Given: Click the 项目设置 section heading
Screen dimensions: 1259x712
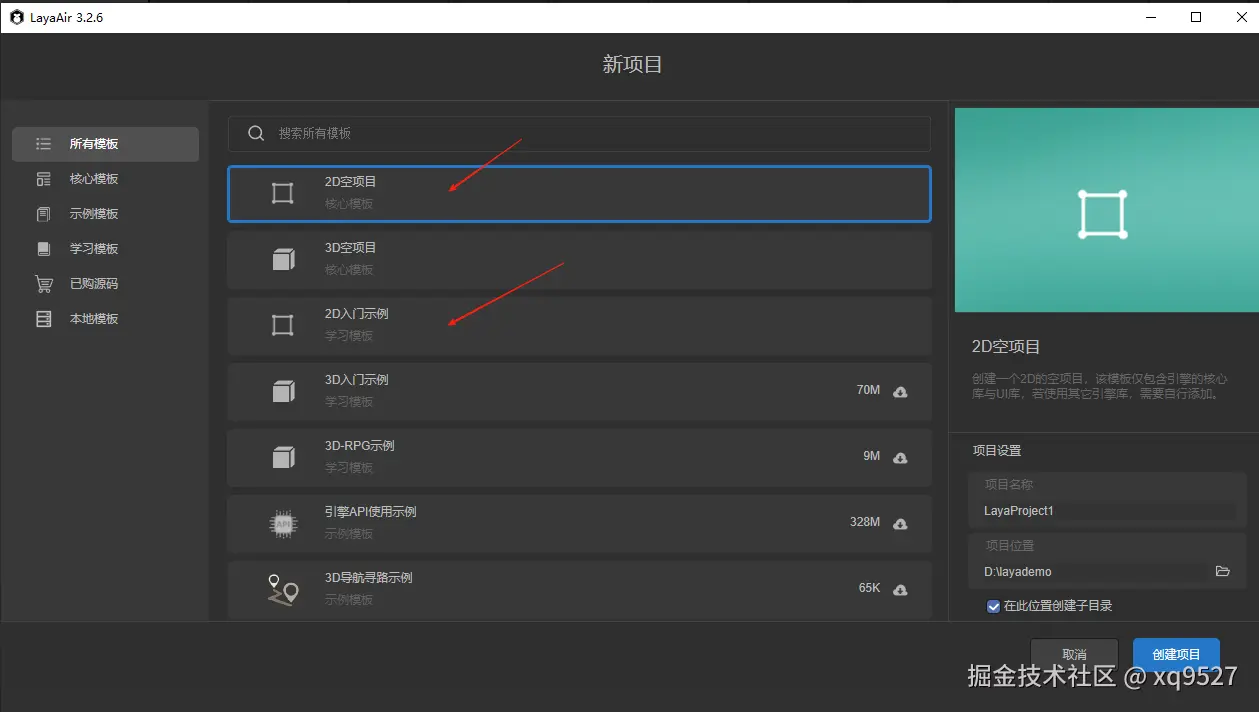Looking at the screenshot, I should pyautogui.click(x=997, y=451).
